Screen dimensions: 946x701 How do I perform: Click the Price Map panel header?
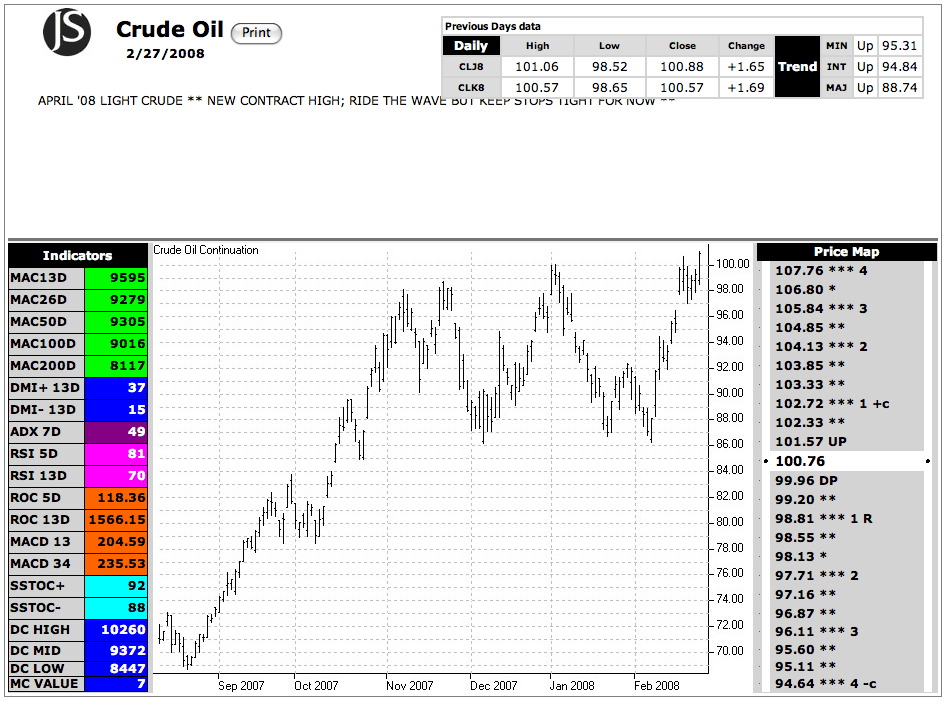point(846,252)
